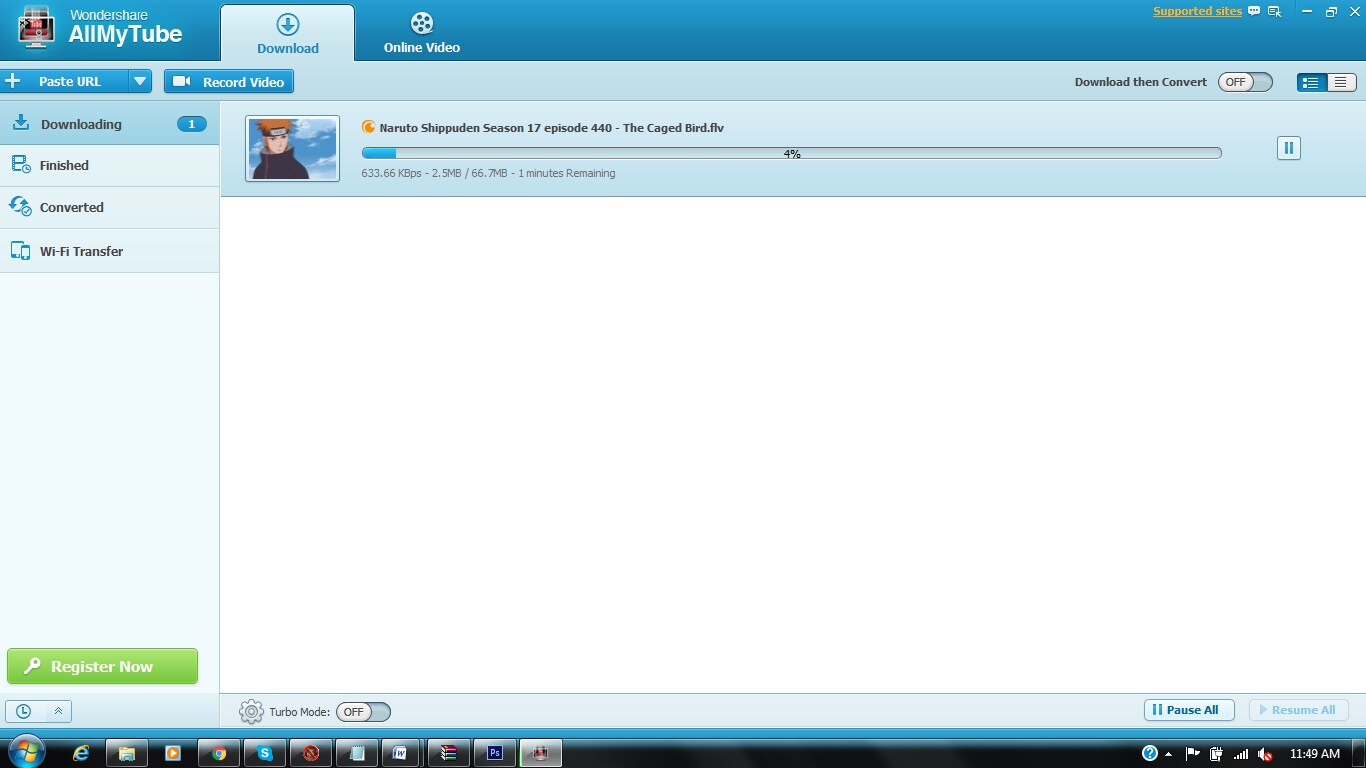The height and width of the screenshot is (768, 1366).
Task: Show hidden system tray icons
Action: click(1168, 754)
